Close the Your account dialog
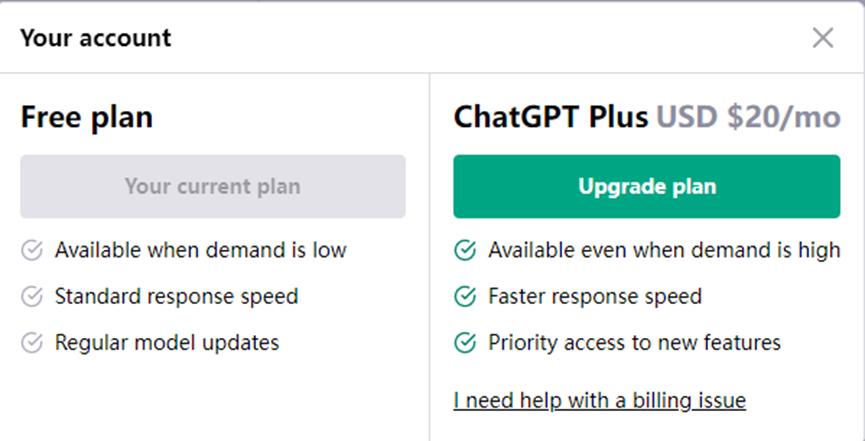 pyautogui.click(x=822, y=38)
